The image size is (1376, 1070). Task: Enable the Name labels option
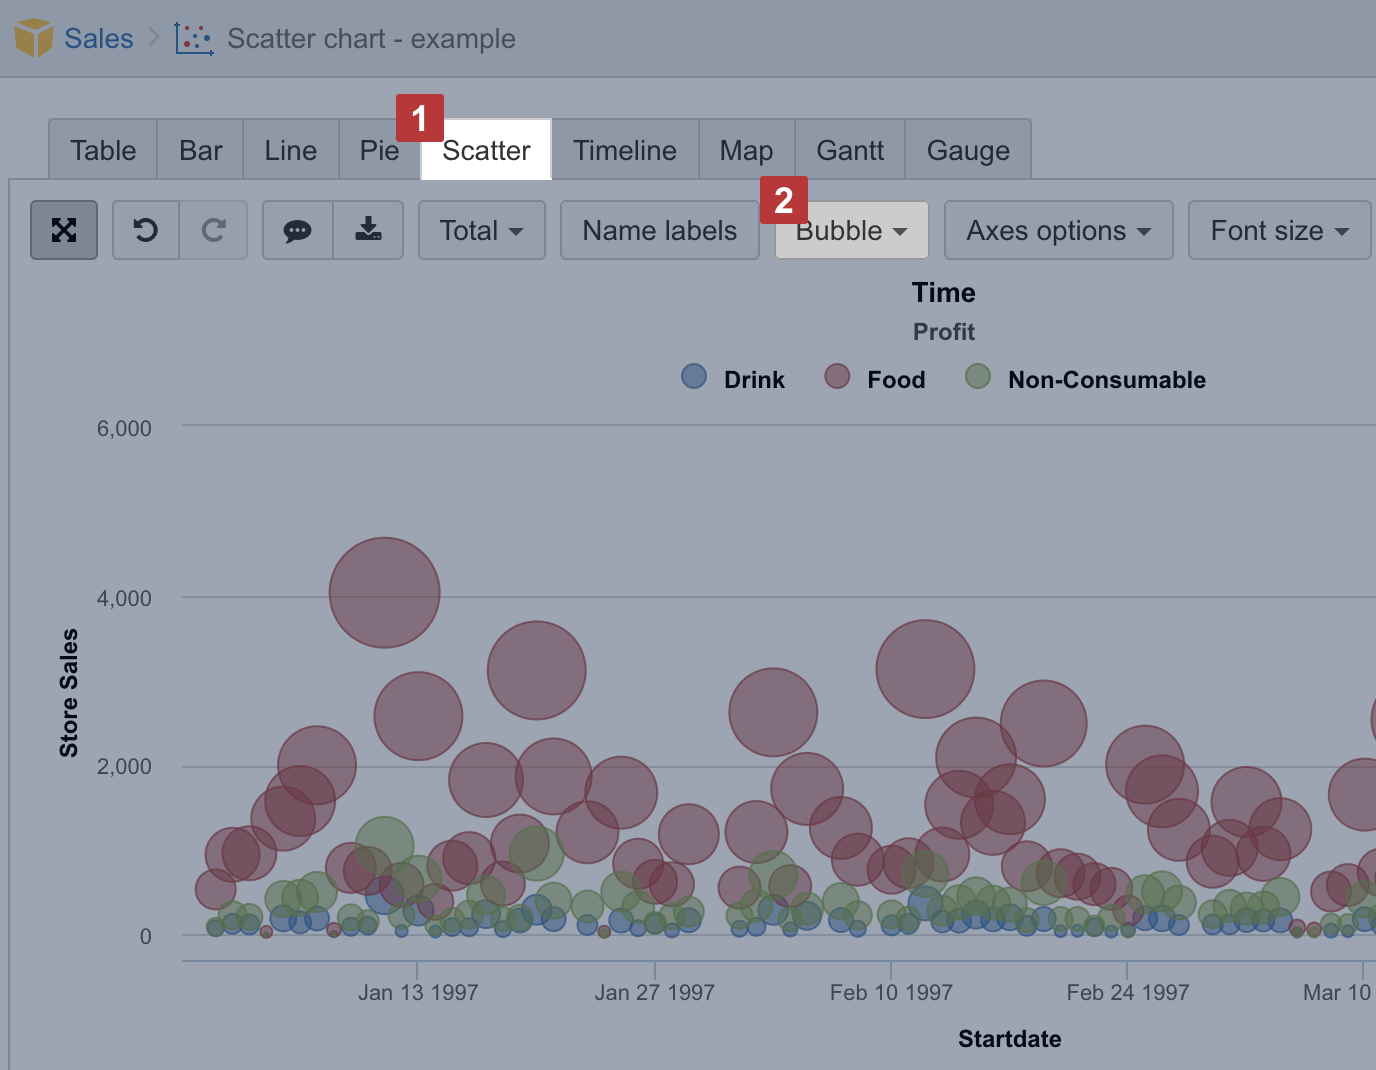[x=659, y=230]
